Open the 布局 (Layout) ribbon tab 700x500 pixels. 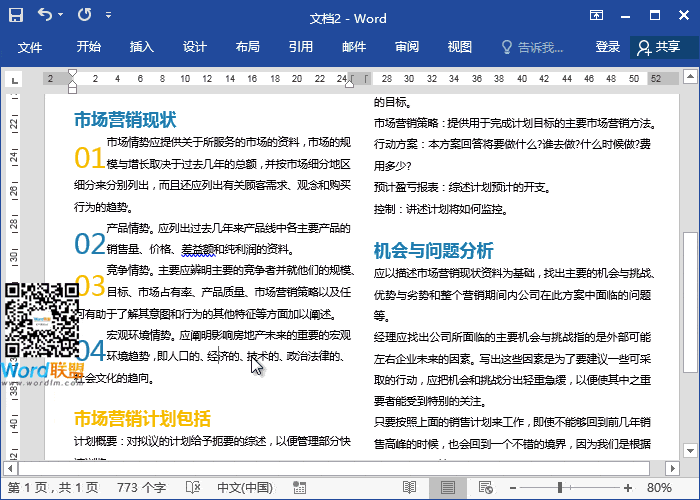point(248,47)
